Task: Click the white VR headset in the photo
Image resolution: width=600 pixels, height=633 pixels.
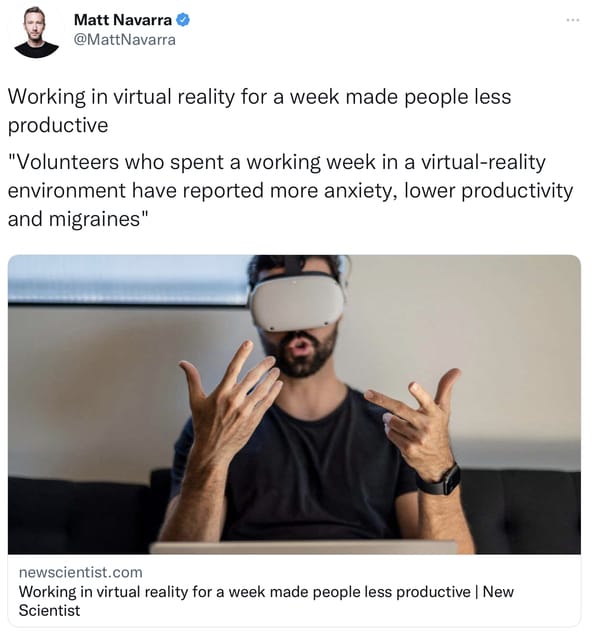Action: click(x=298, y=301)
